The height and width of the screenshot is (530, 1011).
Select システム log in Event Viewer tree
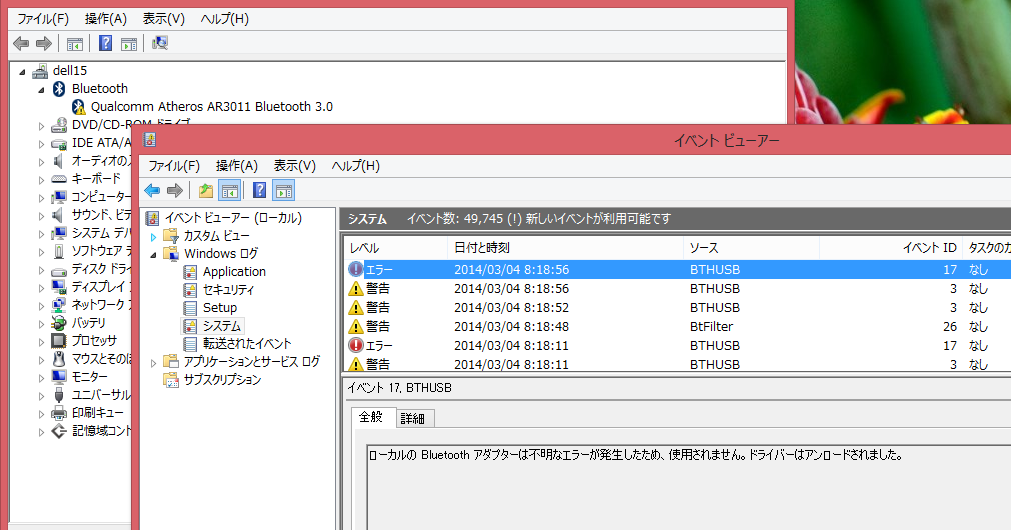tap(221, 326)
